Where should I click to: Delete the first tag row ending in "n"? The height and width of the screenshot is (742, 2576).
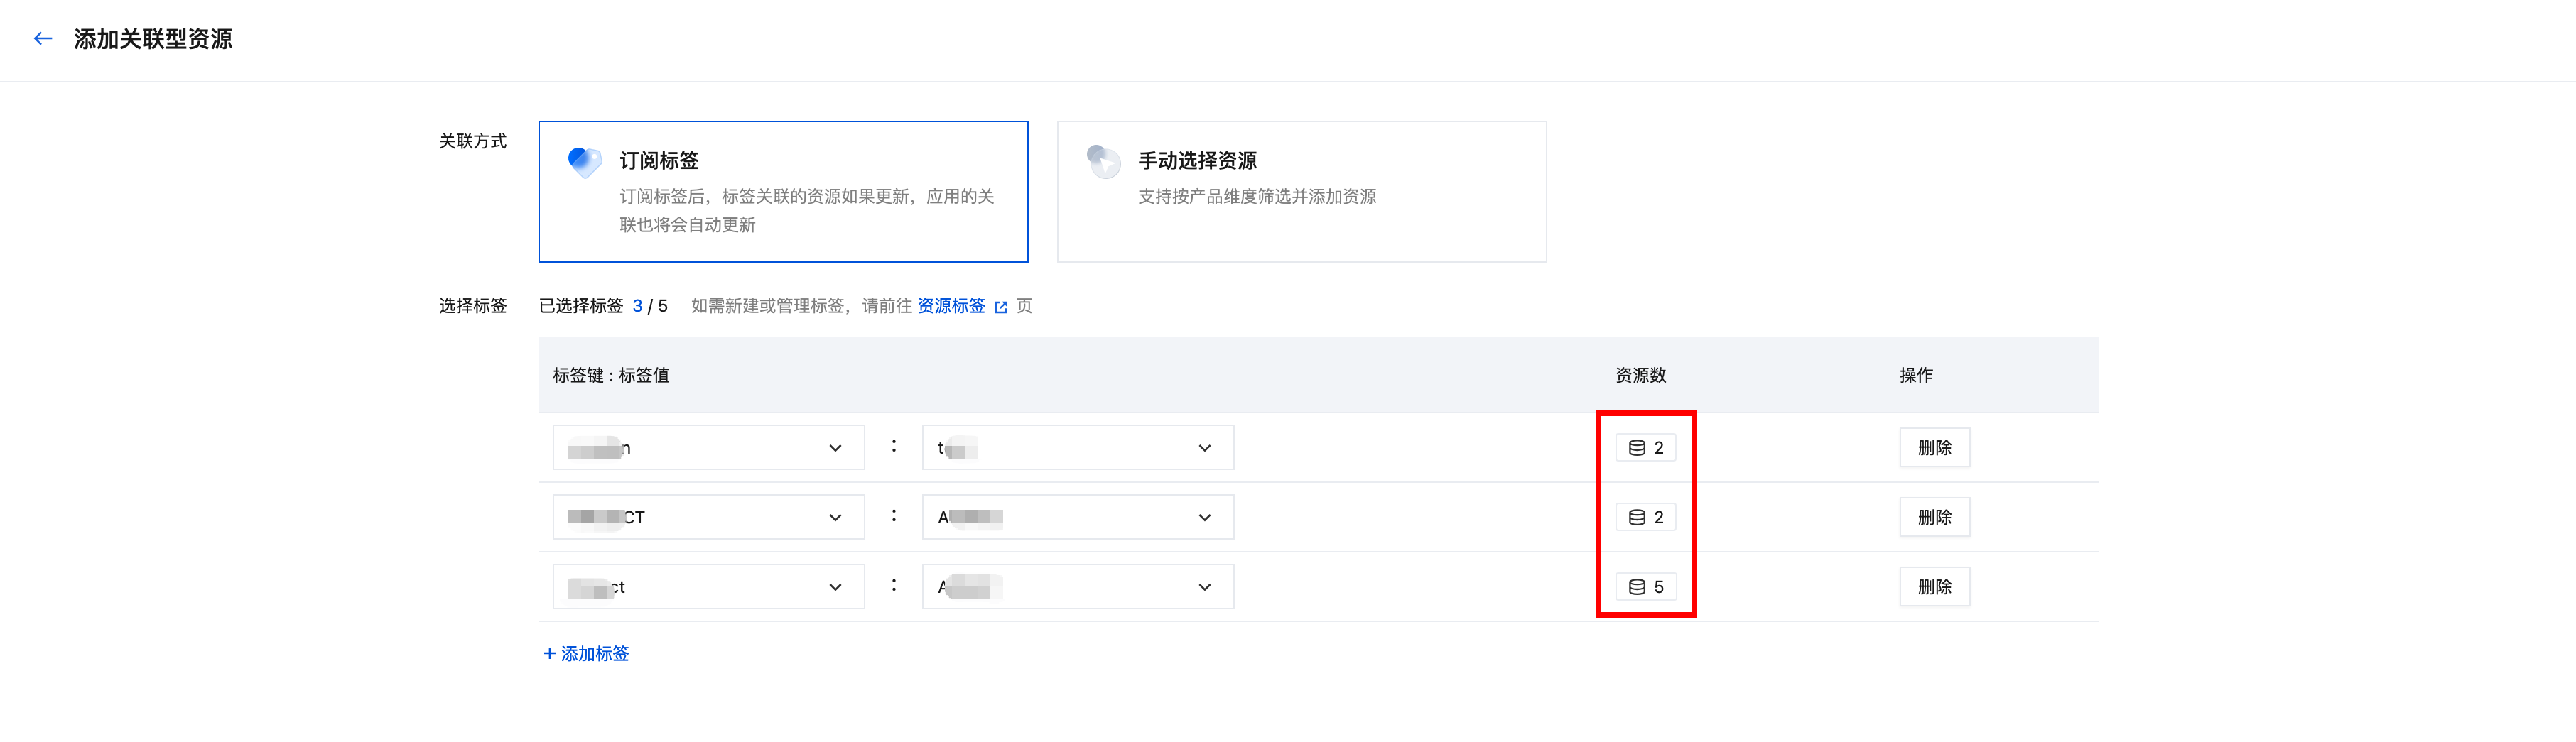click(1934, 448)
